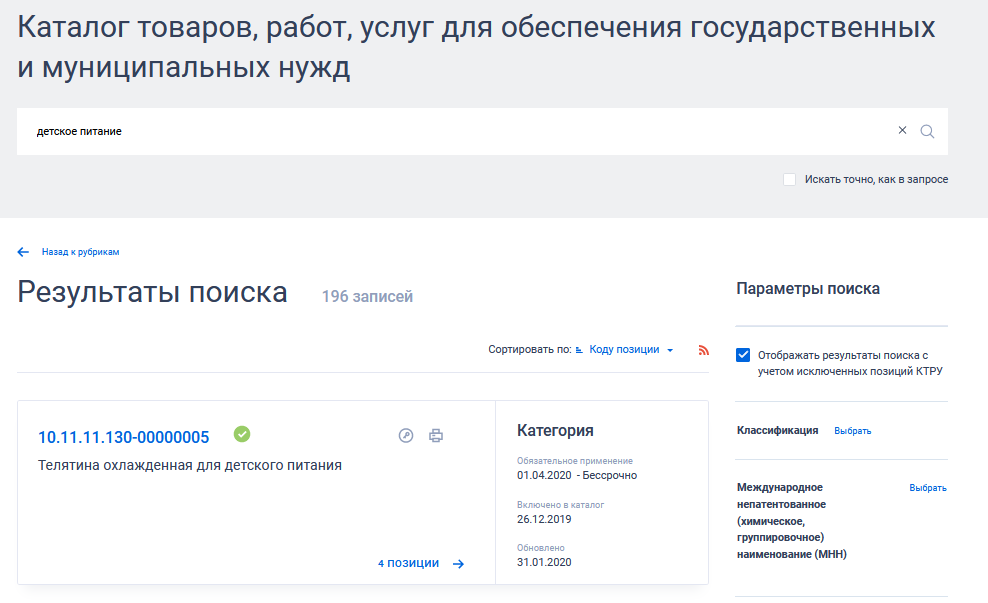This screenshot has width=988, height=603.
Task: Click the search field containing "детское питание"
Action: pos(450,131)
